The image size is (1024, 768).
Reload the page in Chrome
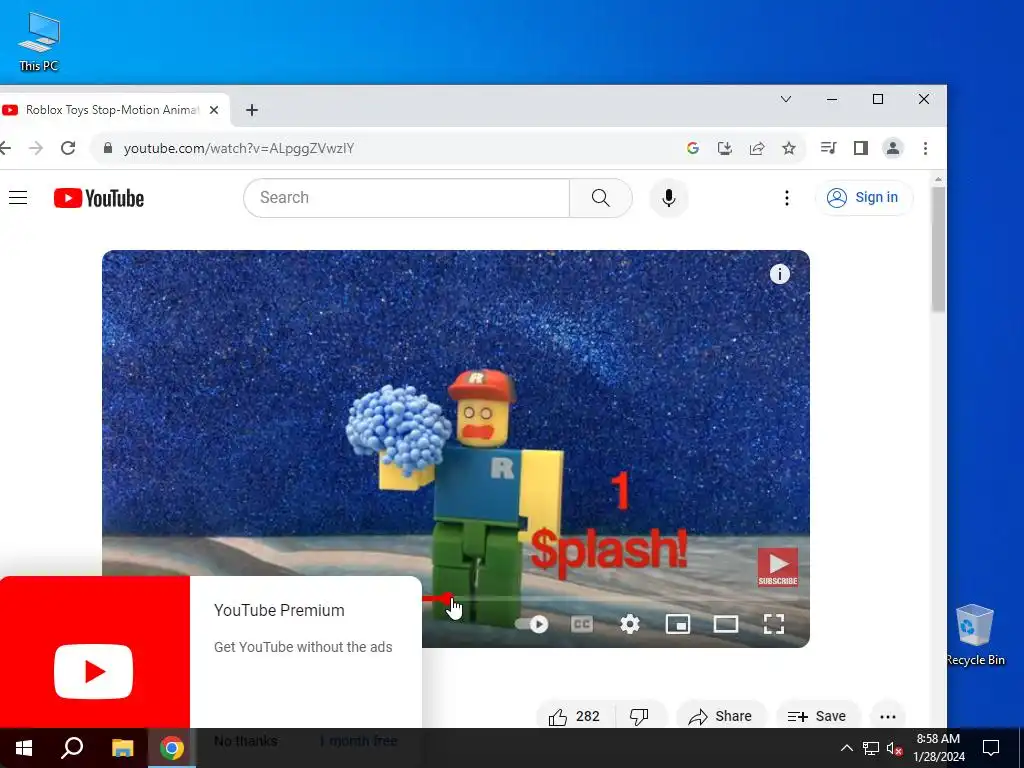click(x=68, y=148)
